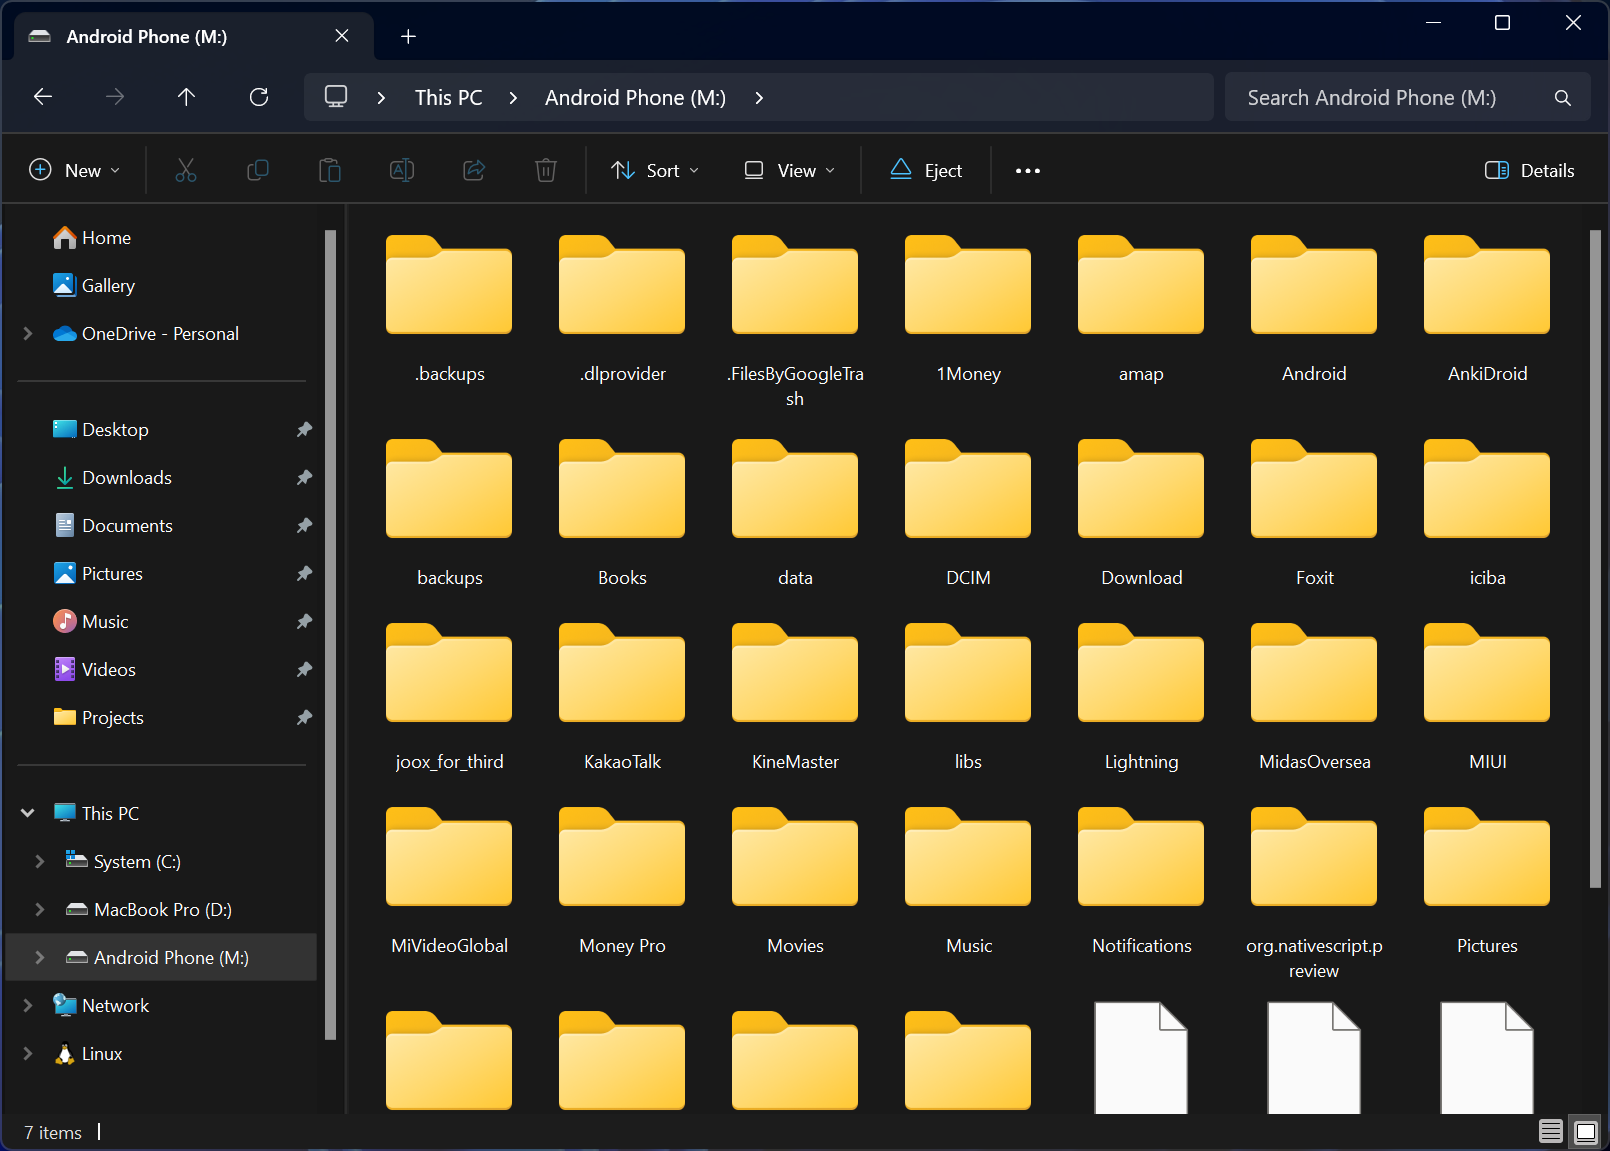This screenshot has height=1151, width=1610.
Task: Unpin Documents using its pin icon
Action: (304, 526)
